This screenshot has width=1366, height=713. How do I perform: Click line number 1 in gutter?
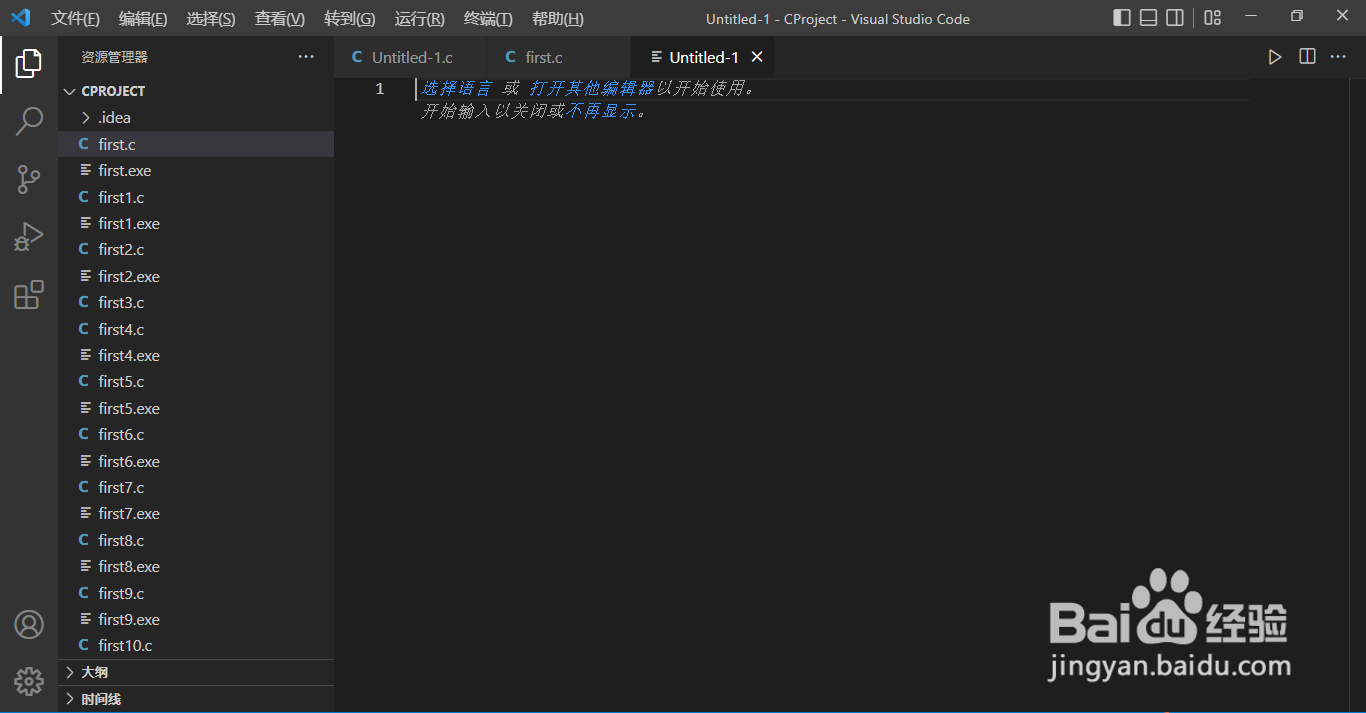379,89
